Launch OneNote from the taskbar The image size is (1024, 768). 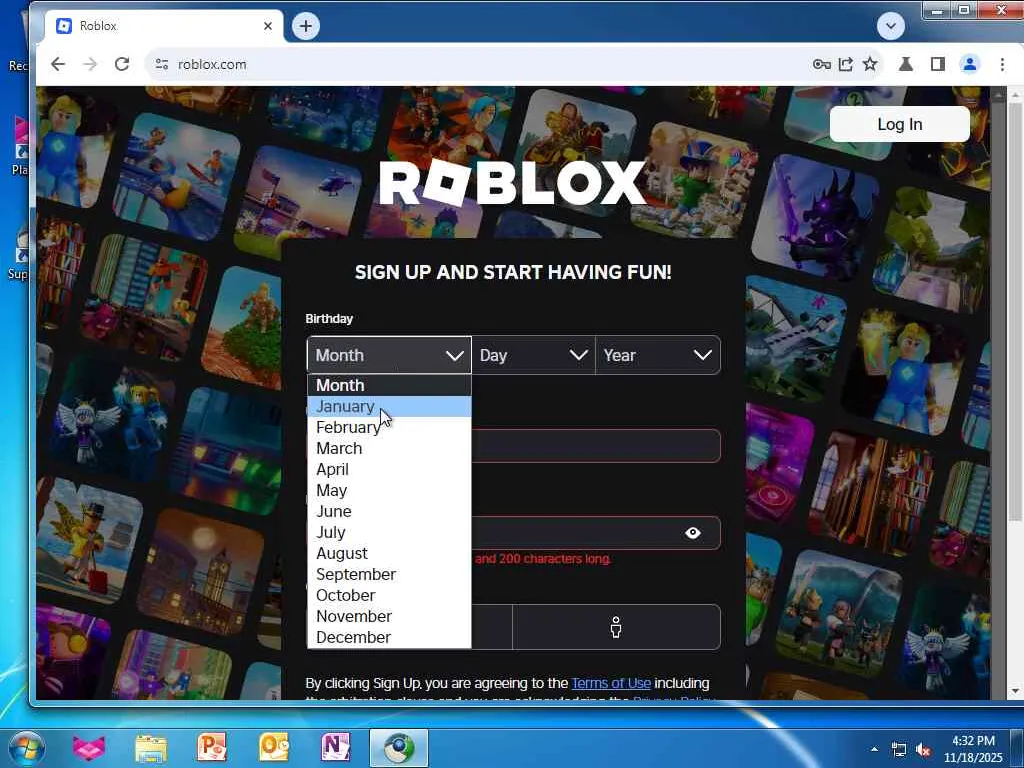point(336,748)
